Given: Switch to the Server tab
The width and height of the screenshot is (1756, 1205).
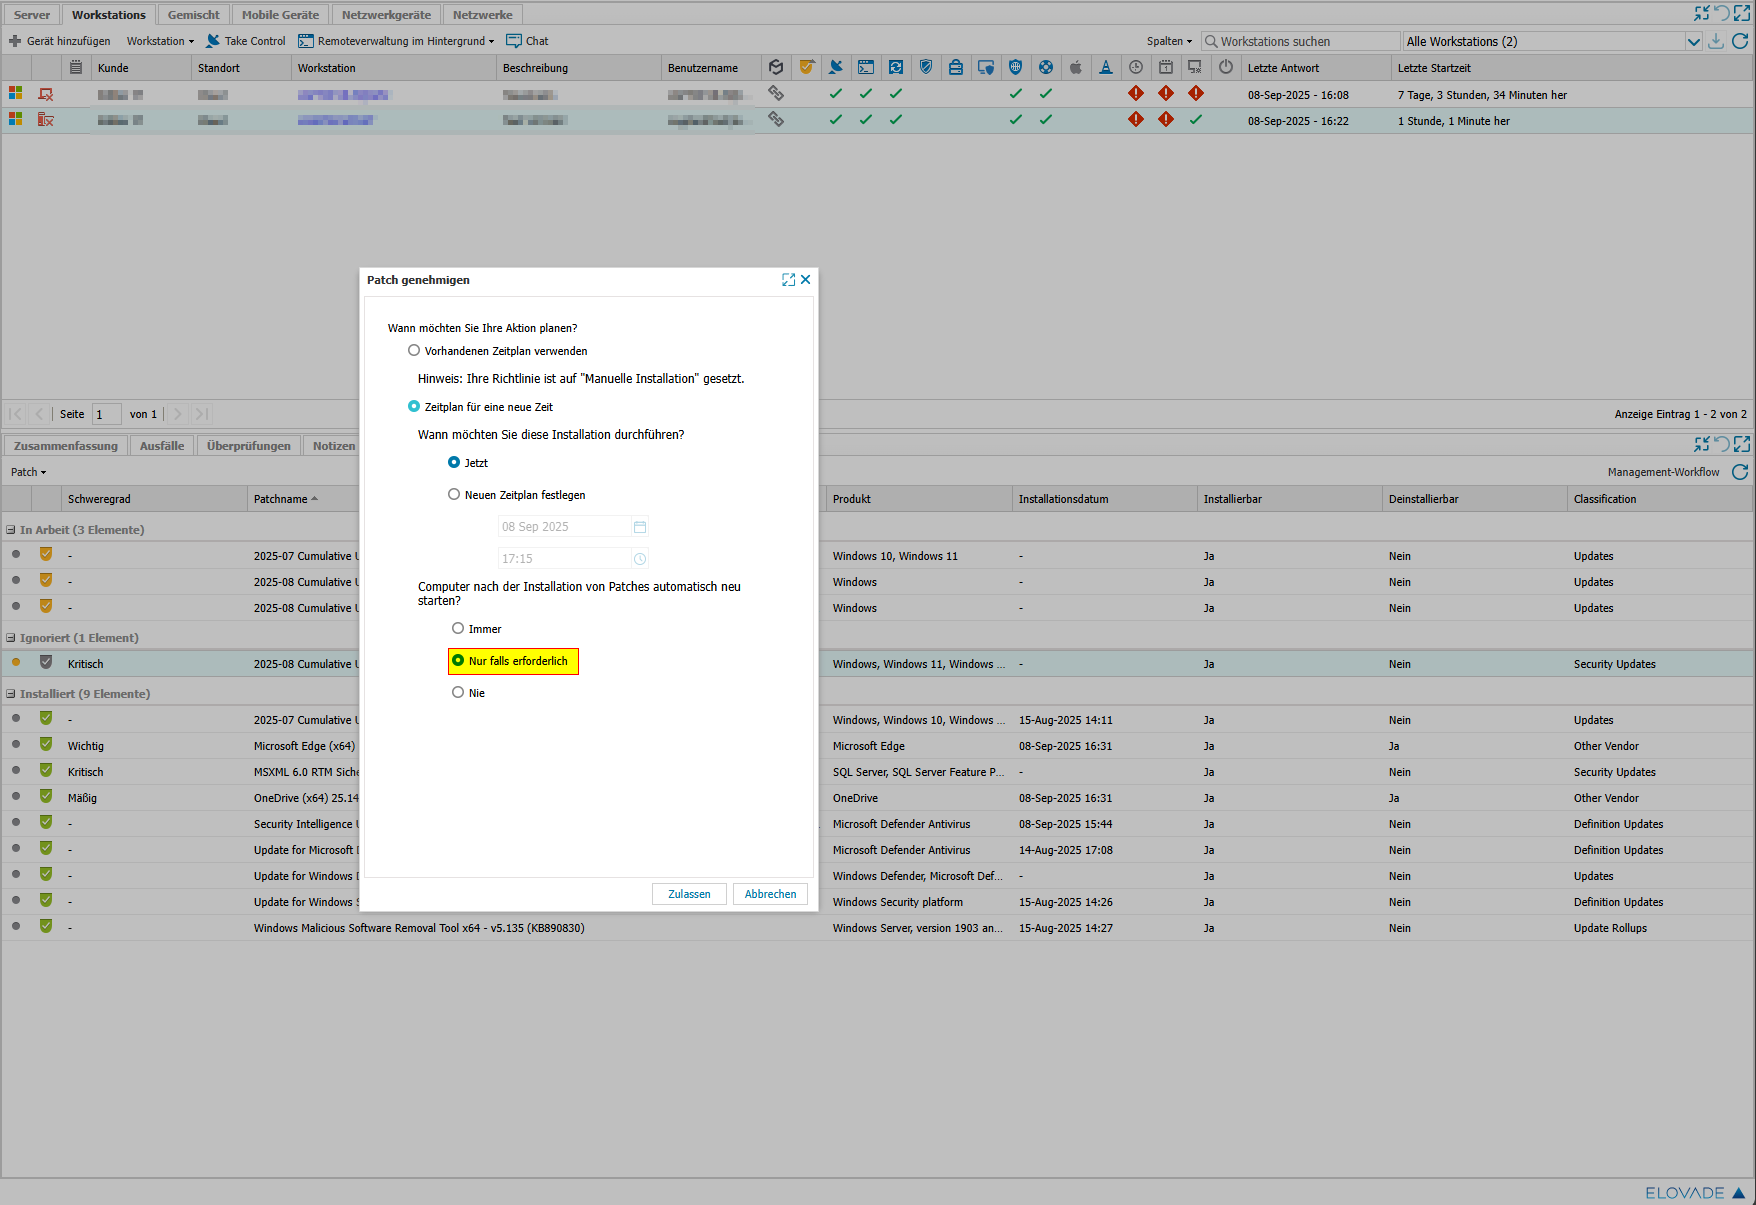Looking at the screenshot, I should click(x=32, y=15).
